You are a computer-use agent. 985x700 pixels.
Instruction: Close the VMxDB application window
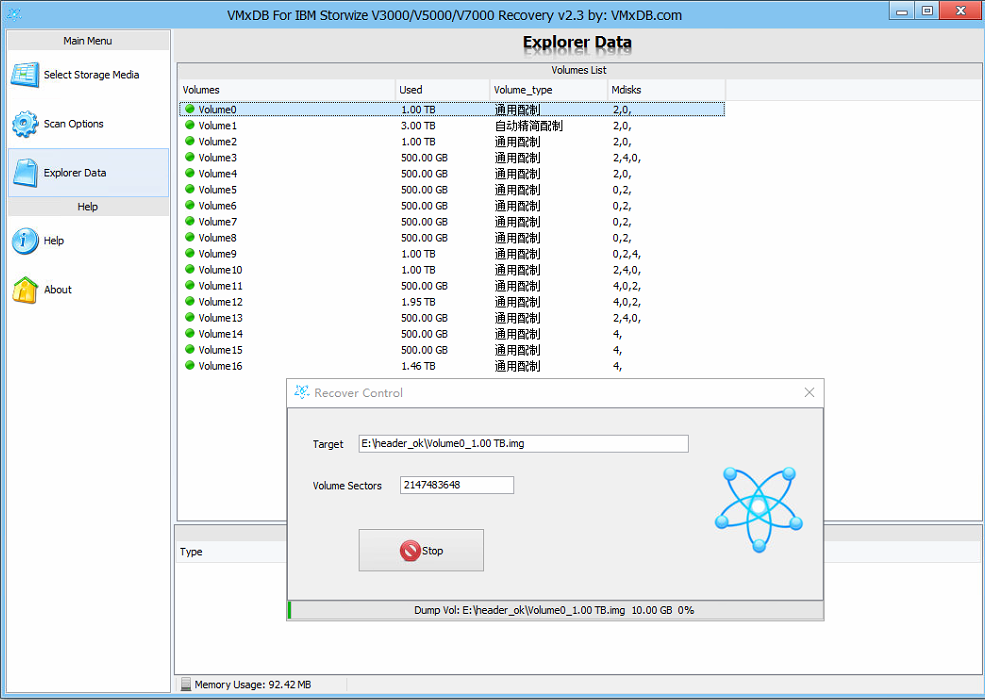coord(961,11)
